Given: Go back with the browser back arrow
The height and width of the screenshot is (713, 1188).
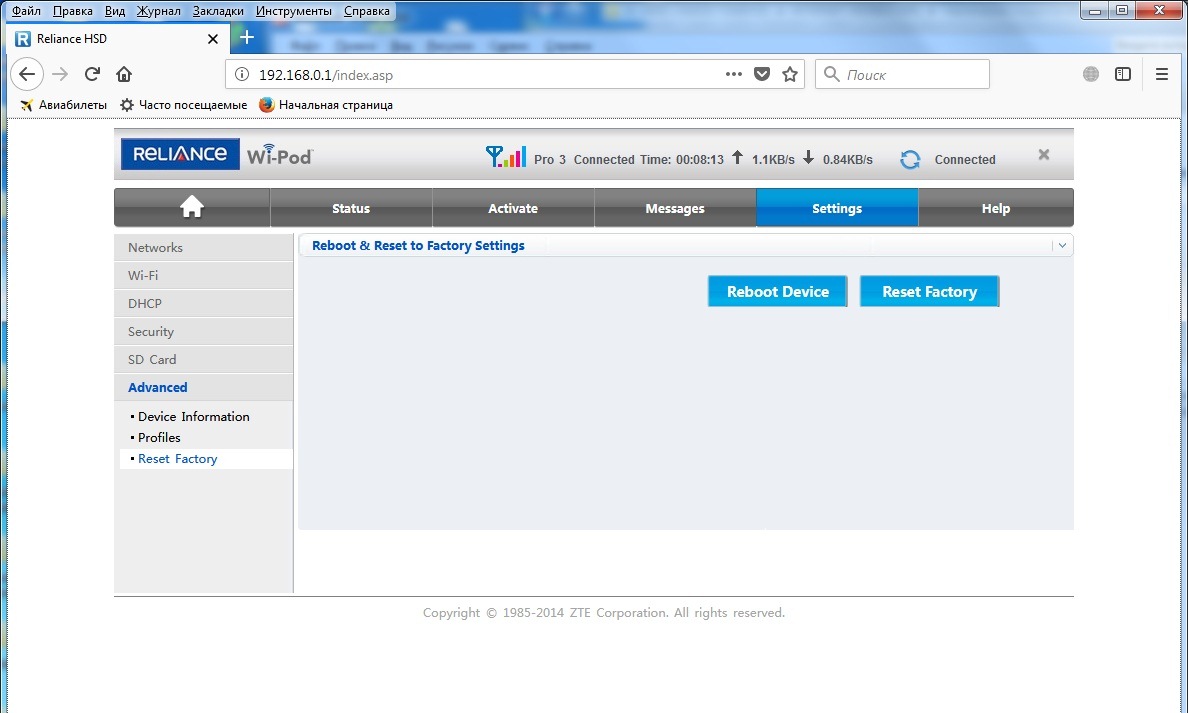Looking at the screenshot, I should point(27,74).
